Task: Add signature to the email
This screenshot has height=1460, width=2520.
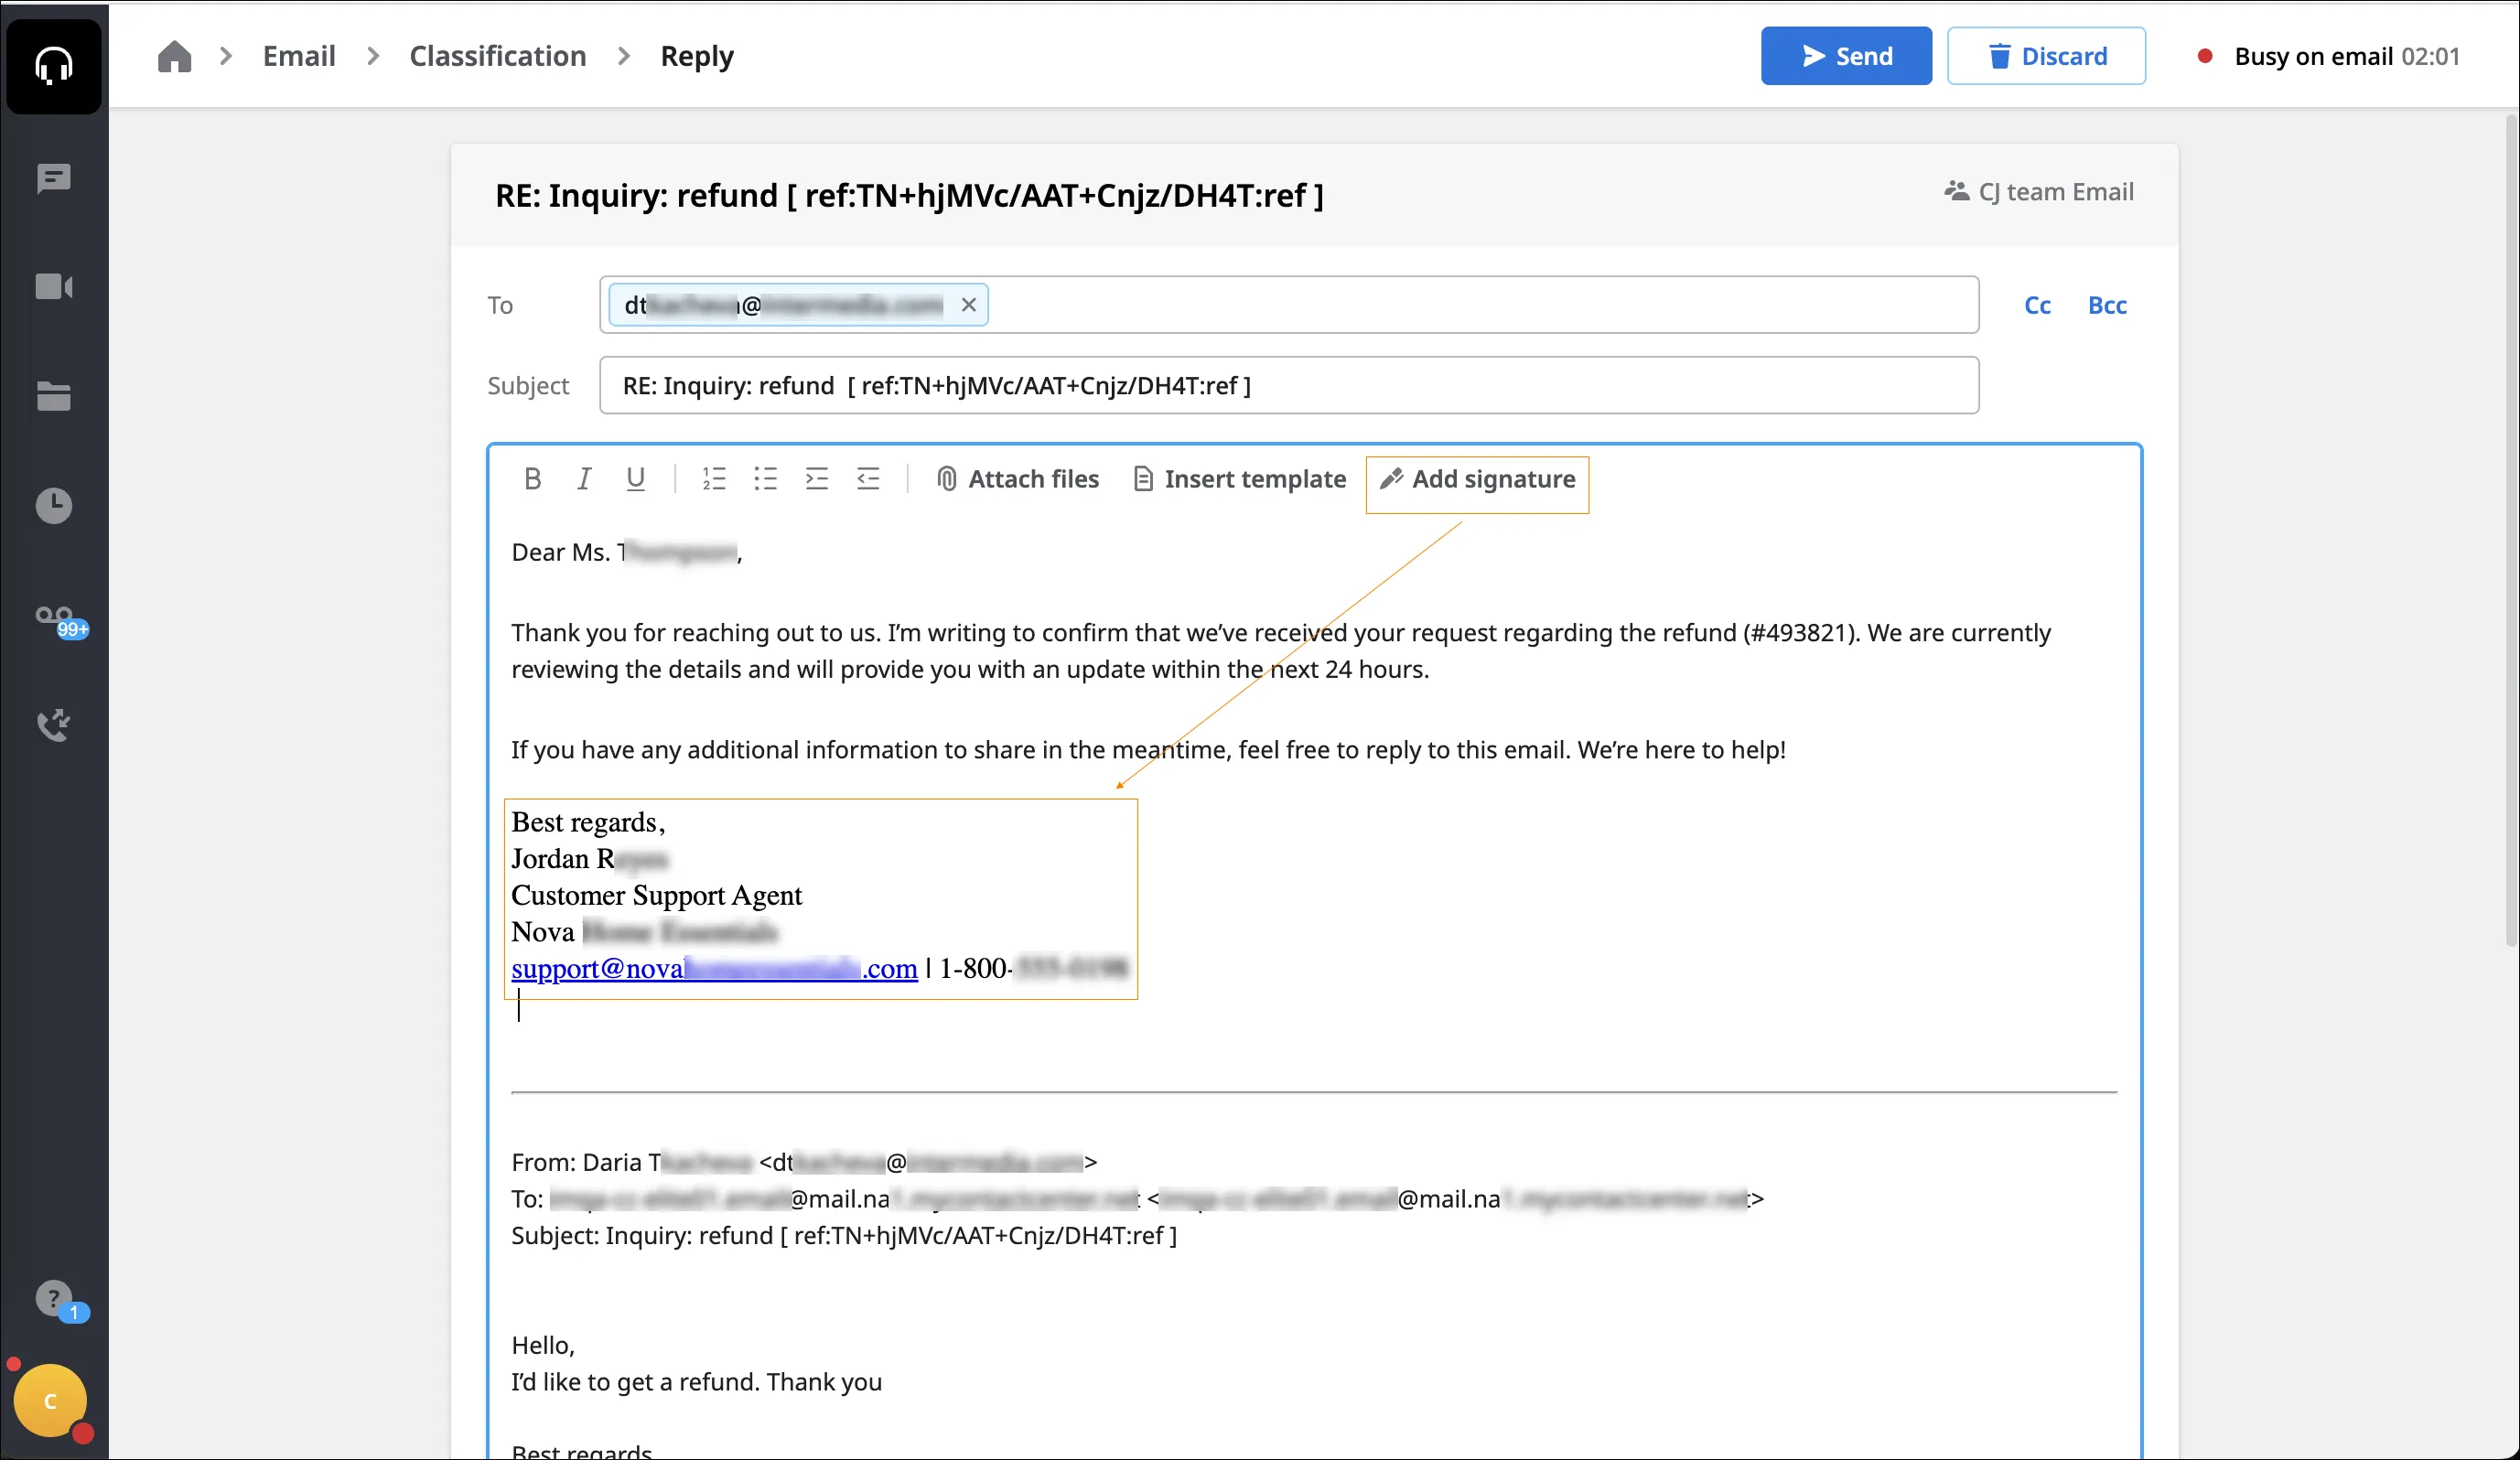Action: (1477, 479)
